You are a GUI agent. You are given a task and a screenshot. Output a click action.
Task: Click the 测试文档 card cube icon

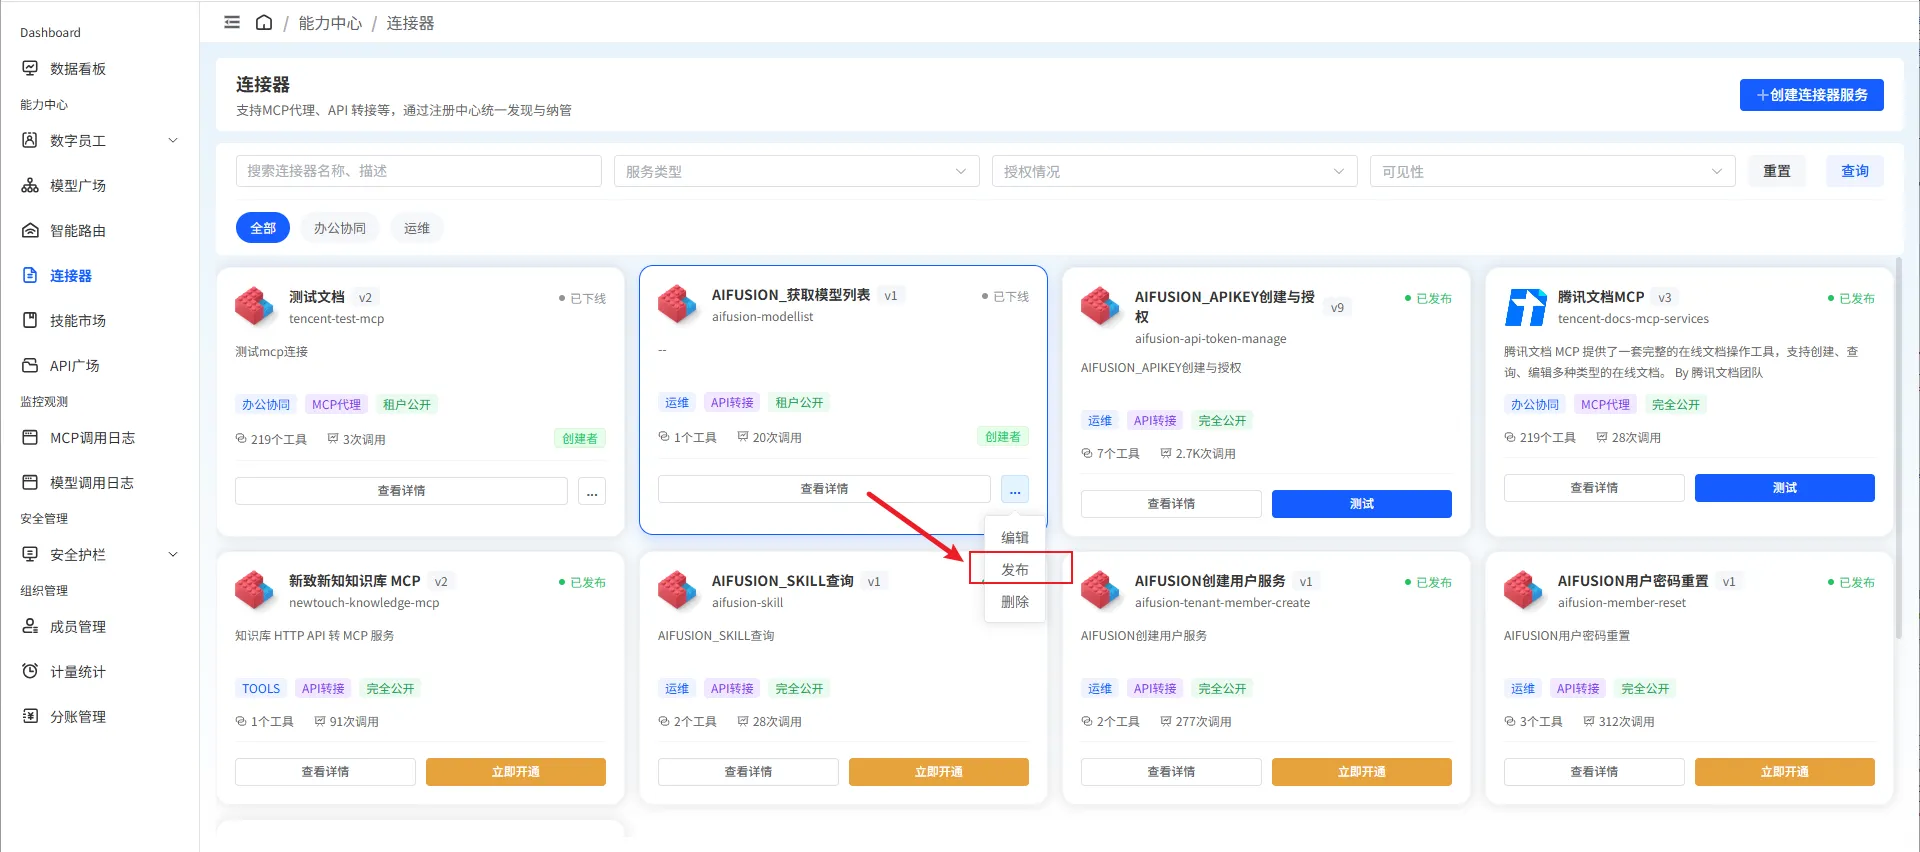(254, 307)
